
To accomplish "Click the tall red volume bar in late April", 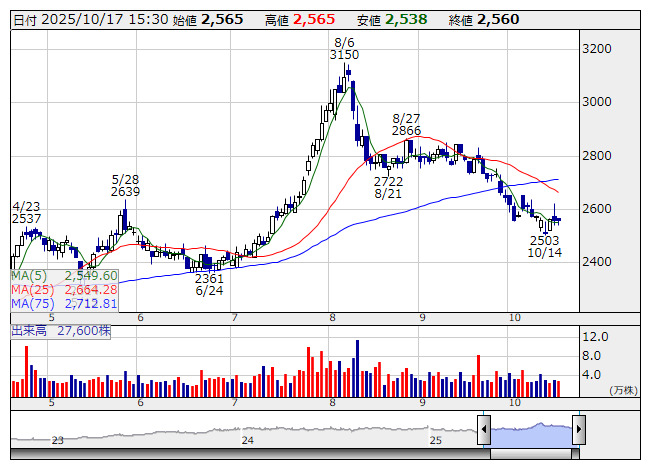I will [x=27, y=371].
